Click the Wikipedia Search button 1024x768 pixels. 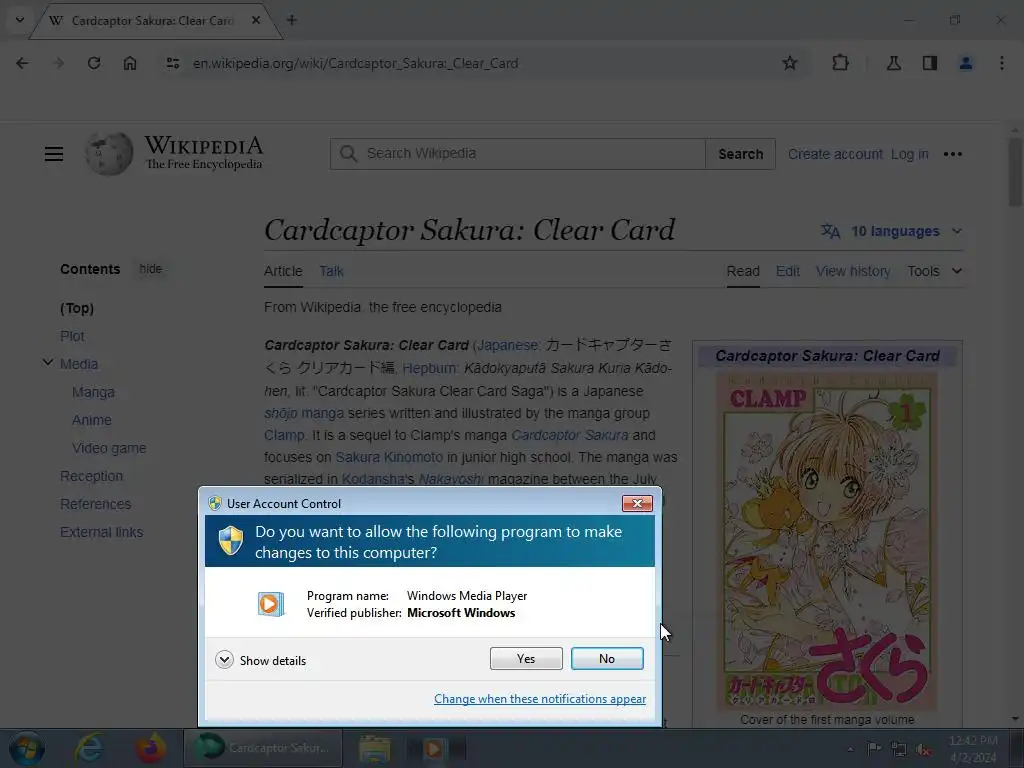[x=741, y=154]
